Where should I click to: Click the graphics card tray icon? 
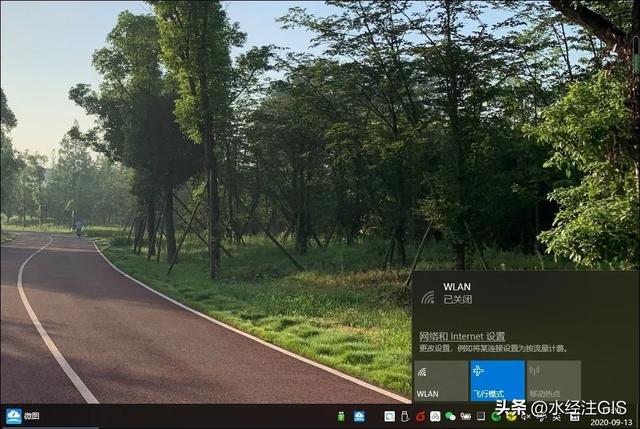[466, 417]
